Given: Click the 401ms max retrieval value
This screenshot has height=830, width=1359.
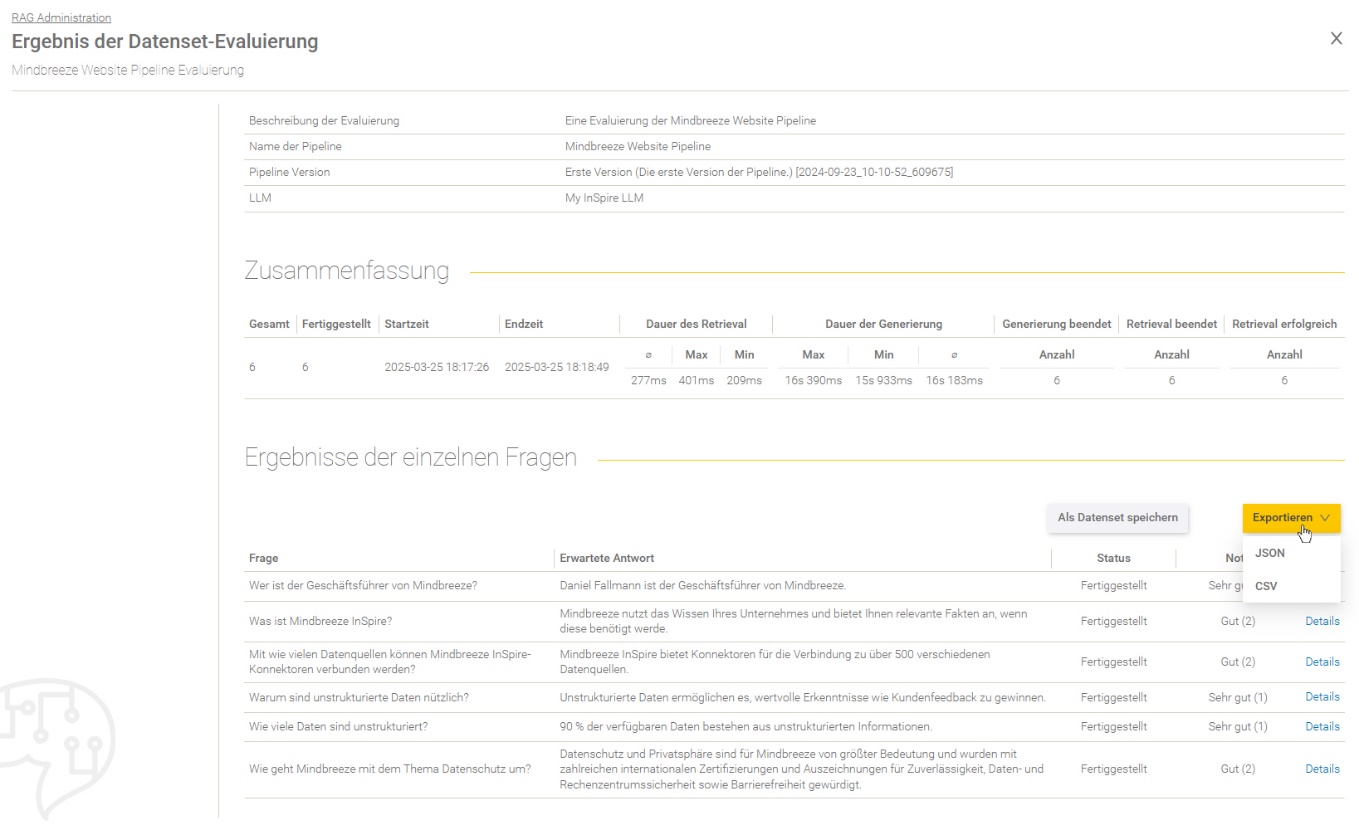Looking at the screenshot, I should coord(695,381).
